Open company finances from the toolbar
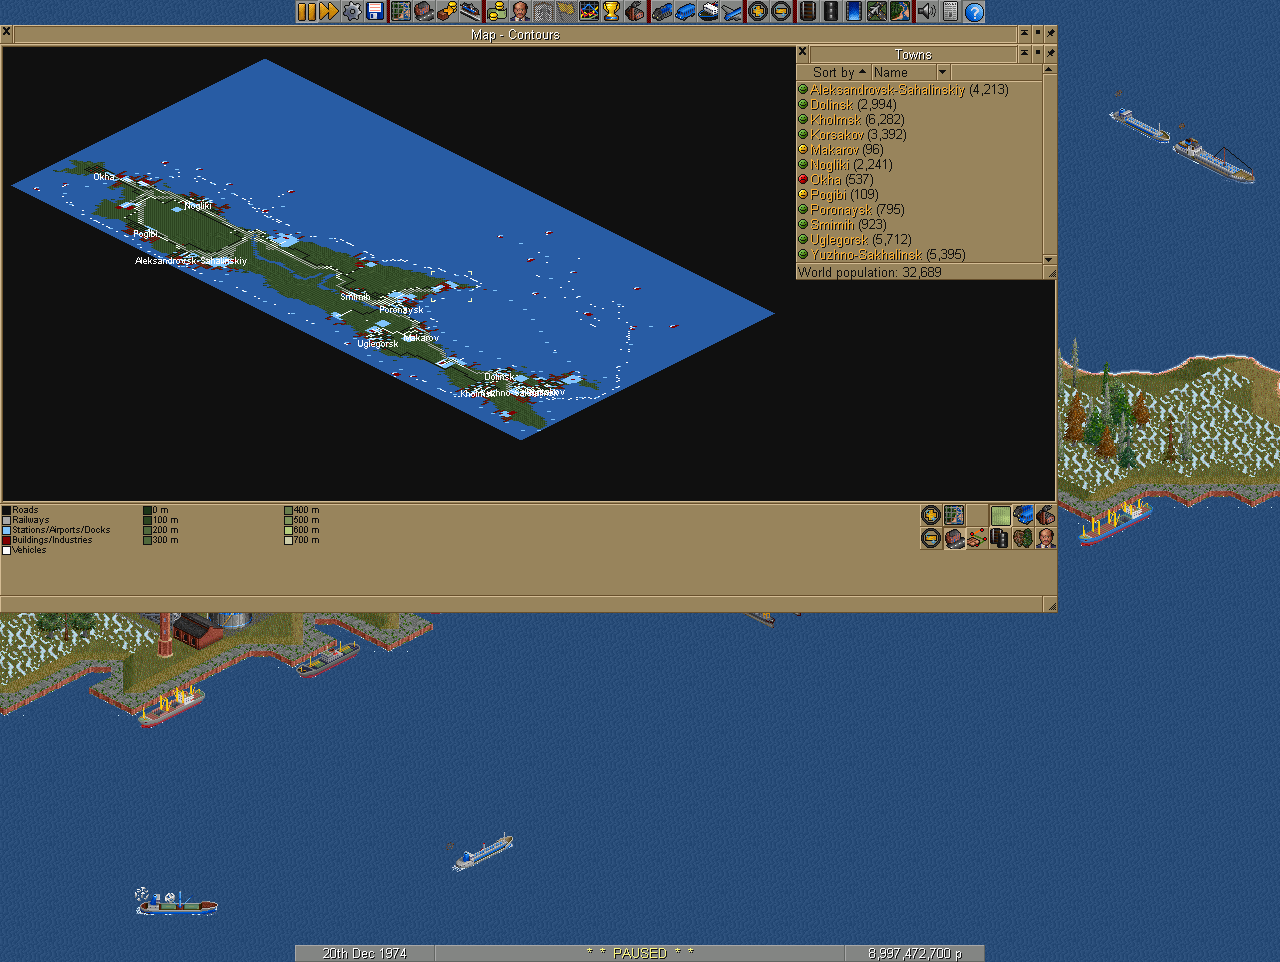1280x962 pixels. coord(497,11)
